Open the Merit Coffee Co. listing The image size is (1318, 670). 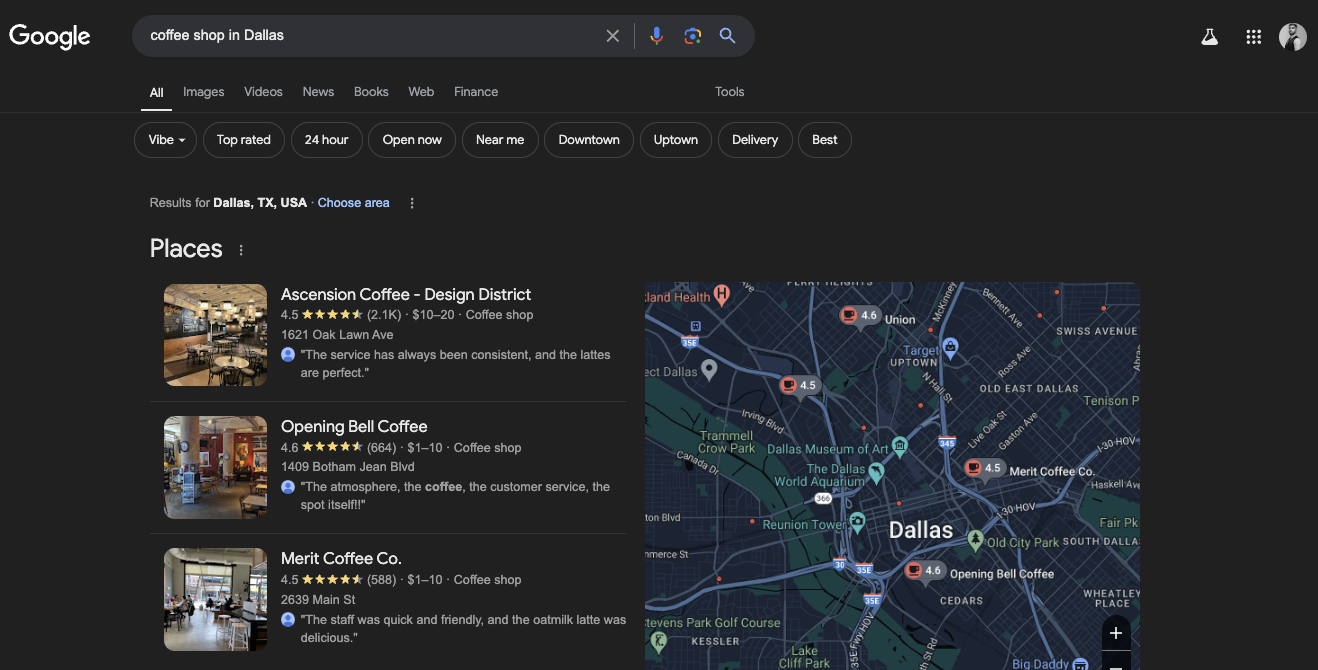tap(341, 559)
